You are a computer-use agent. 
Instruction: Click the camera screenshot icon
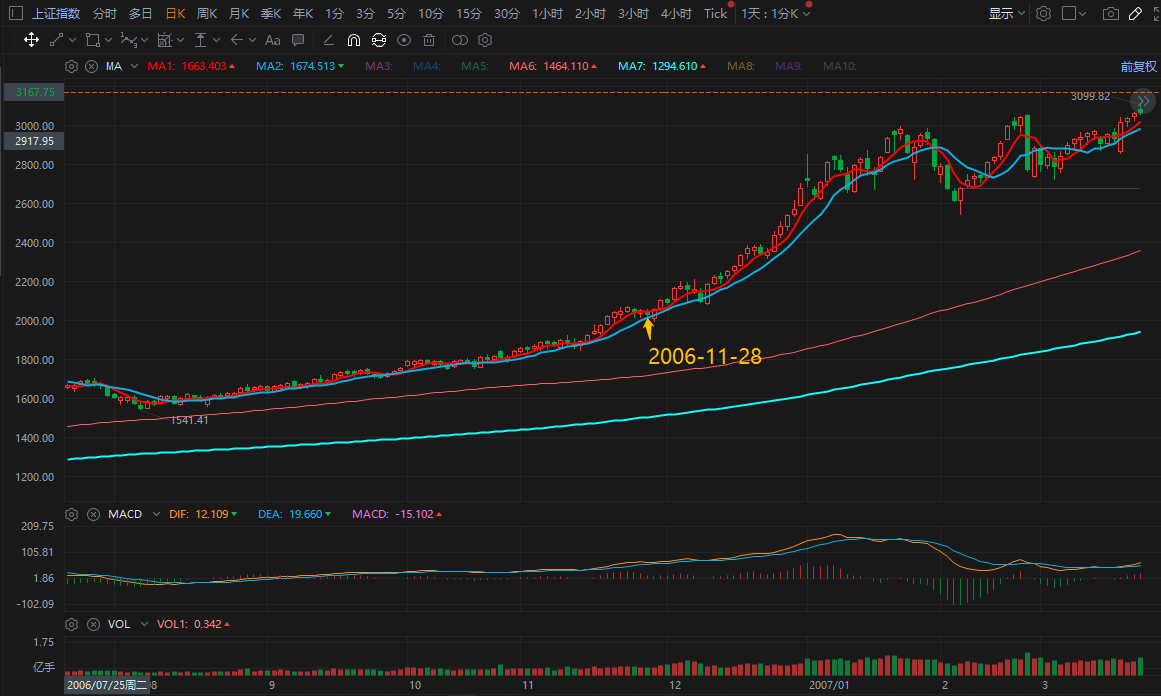(1110, 14)
